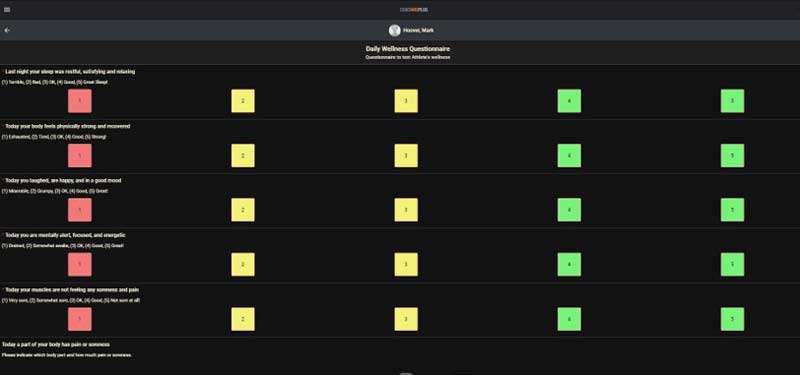Rate mood as 3 (OK)
This screenshot has height=375, width=800.
[x=406, y=210]
